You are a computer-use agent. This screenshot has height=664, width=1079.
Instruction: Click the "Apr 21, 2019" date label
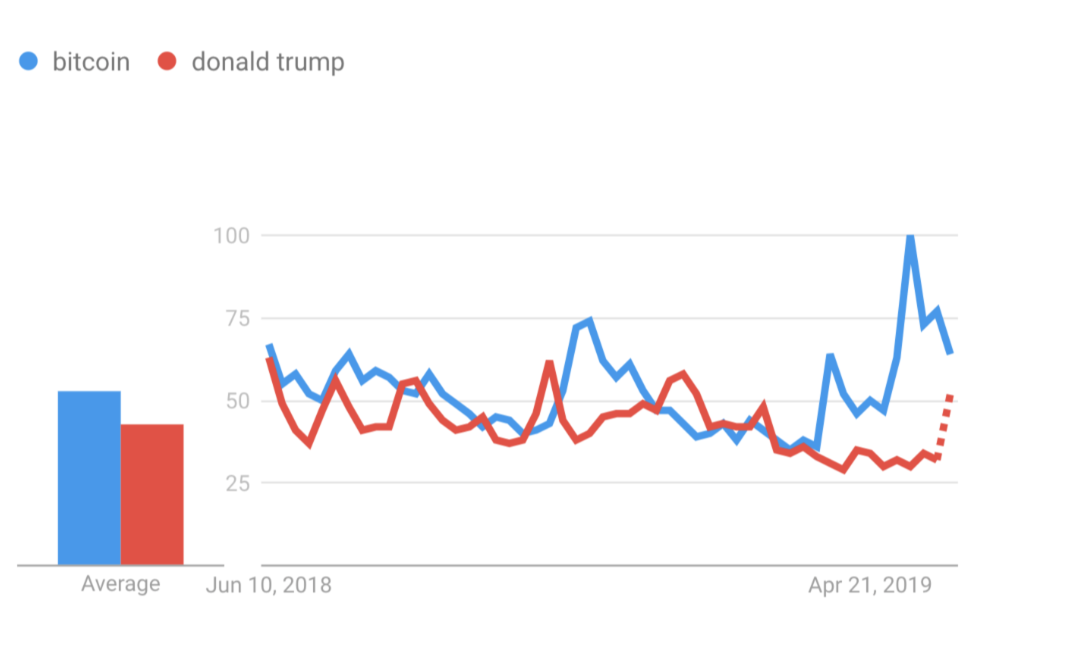(x=869, y=585)
